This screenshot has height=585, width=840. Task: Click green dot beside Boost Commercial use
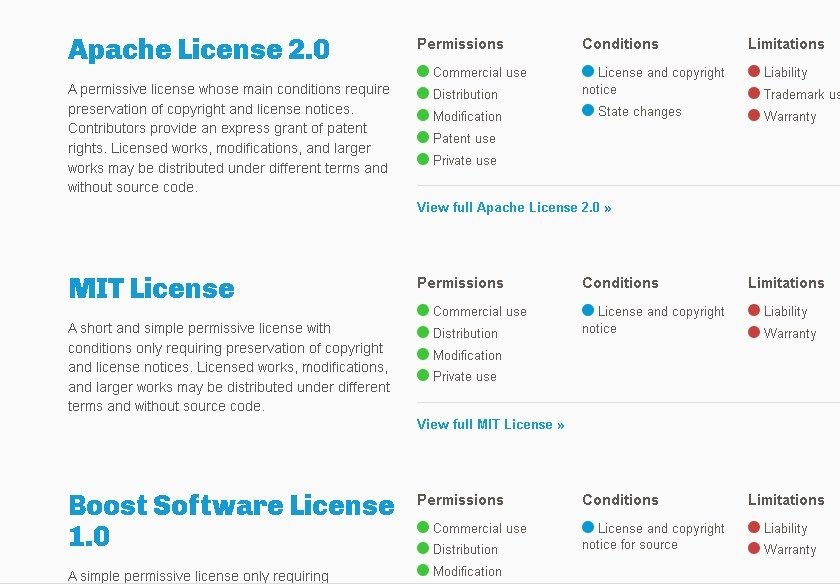(x=423, y=527)
